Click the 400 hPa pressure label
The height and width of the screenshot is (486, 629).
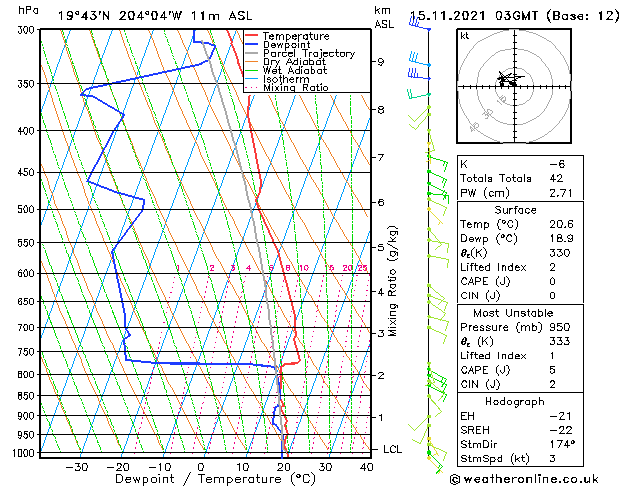[28, 131]
